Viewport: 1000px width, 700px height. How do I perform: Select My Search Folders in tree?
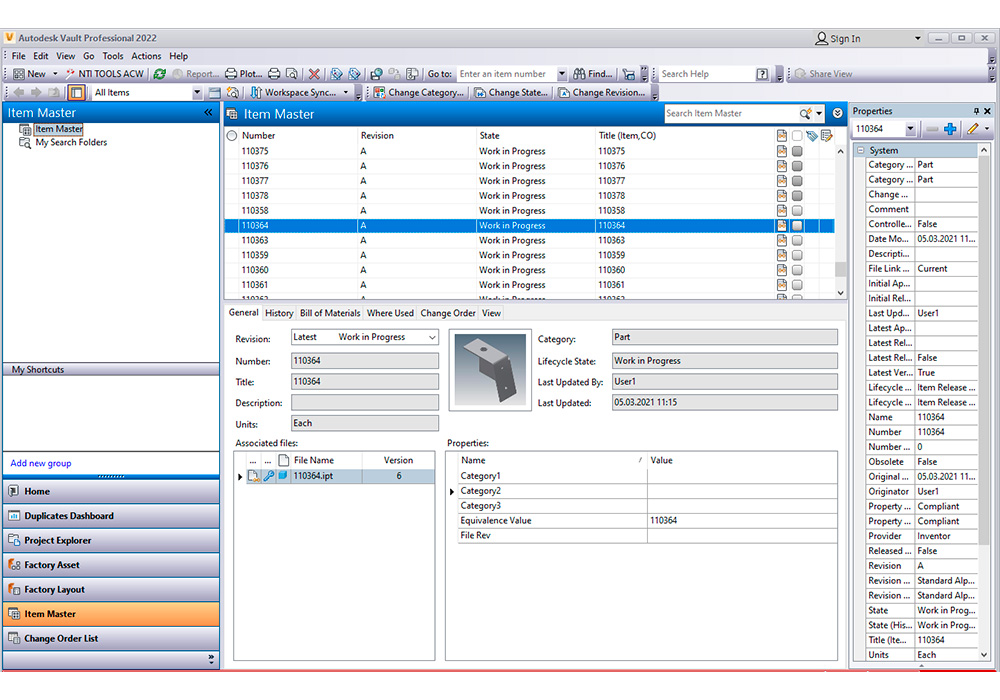coord(71,143)
